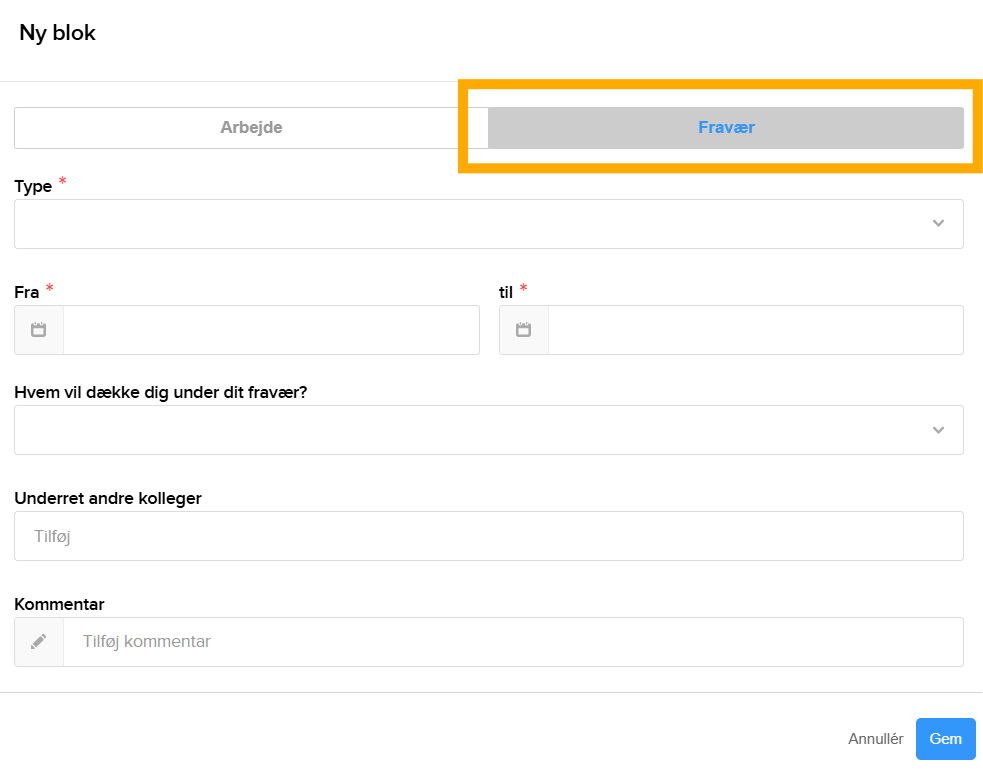The width and height of the screenshot is (983, 771).
Task: Click the calendar icon in Fra field
Action: [39, 330]
